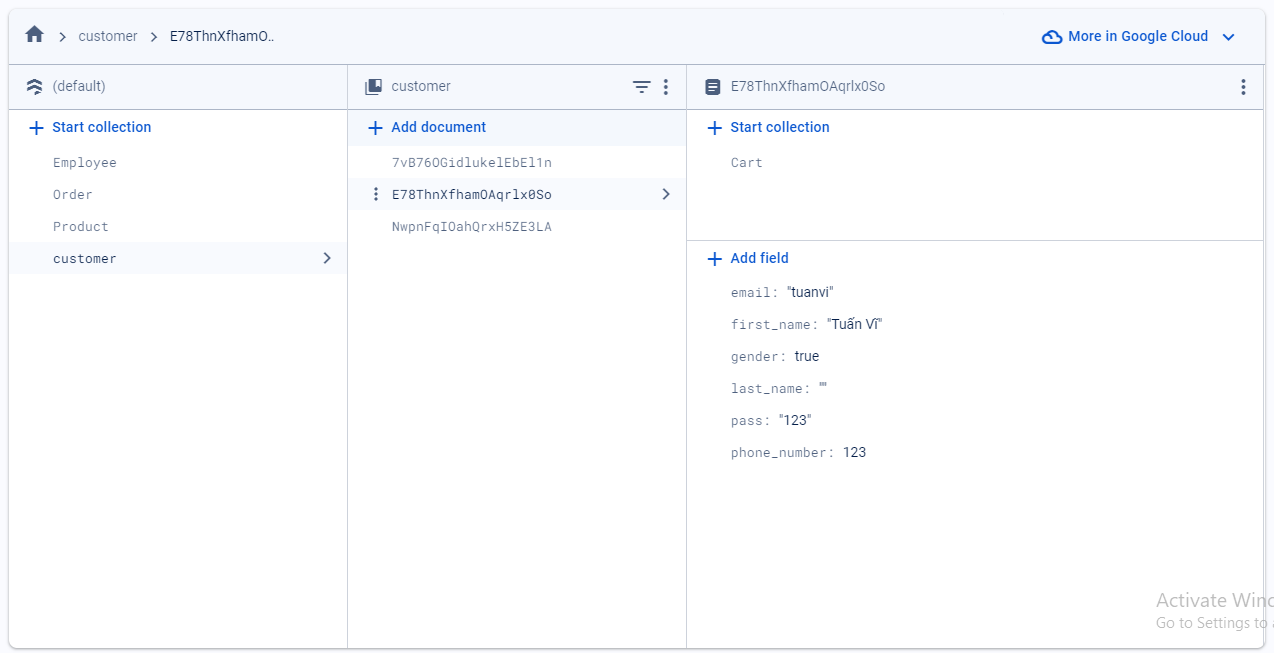Click the cloud icon near More in Google Cloud
Image resolution: width=1274 pixels, height=653 pixels.
1051,37
